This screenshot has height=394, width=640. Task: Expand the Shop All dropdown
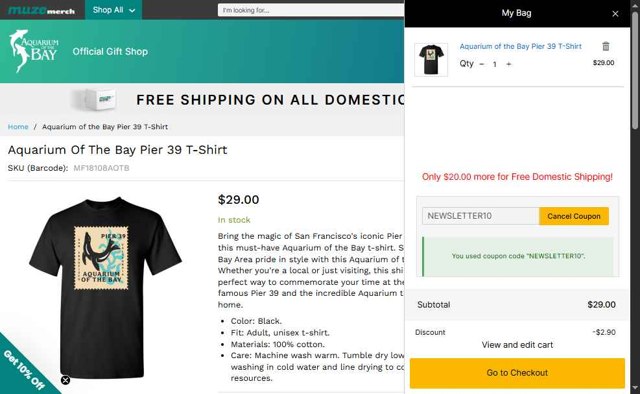click(x=113, y=10)
